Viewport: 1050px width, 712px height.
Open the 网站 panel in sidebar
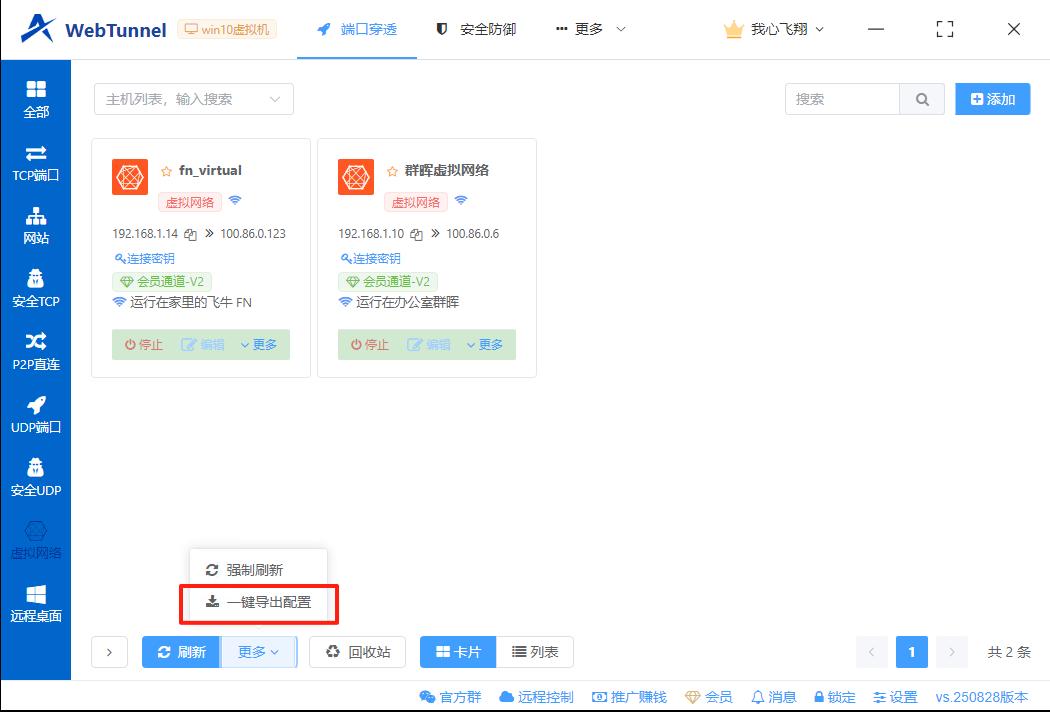pos(36,224)
